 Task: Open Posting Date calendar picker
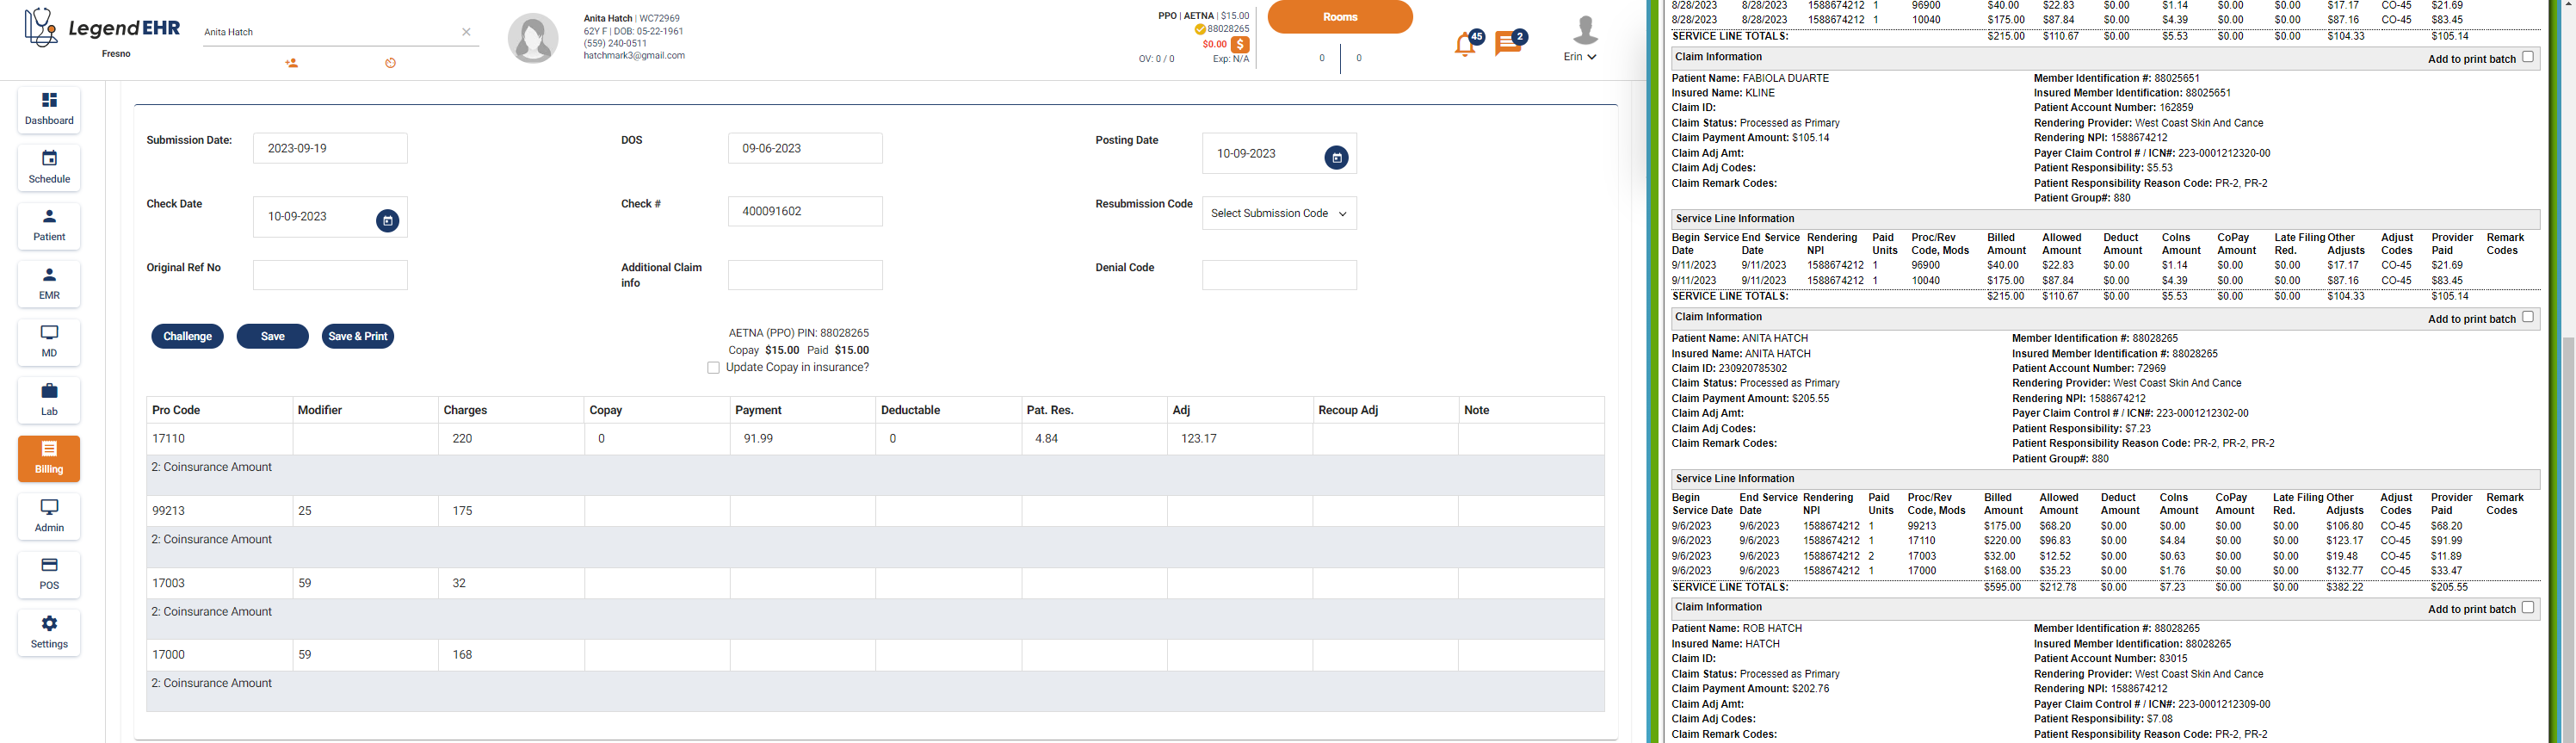pyautogui.click(x=1336, y=158)
